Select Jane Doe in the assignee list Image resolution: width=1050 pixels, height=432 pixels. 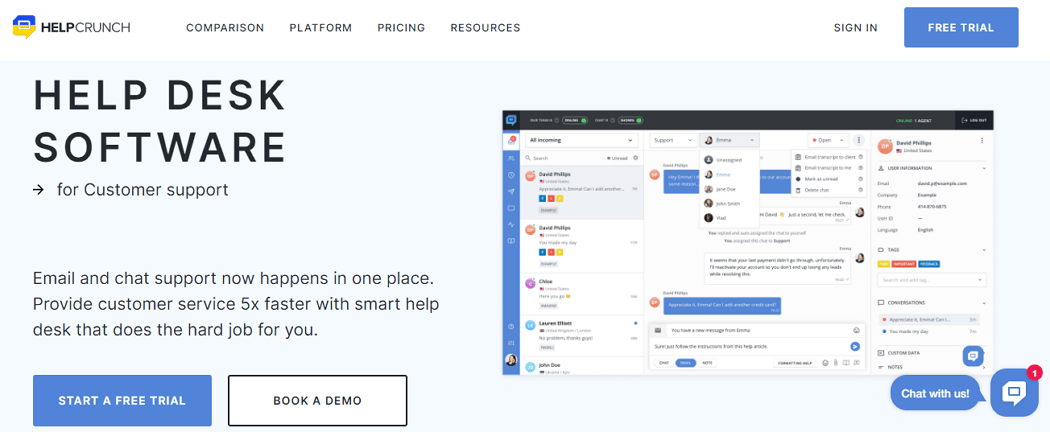[729, 189]
